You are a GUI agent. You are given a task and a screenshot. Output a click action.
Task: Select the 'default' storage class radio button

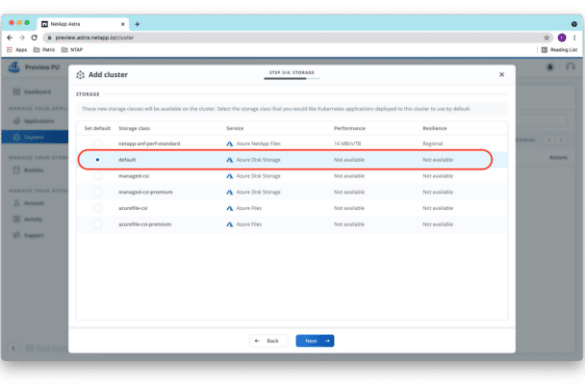(x=97, y=160)
